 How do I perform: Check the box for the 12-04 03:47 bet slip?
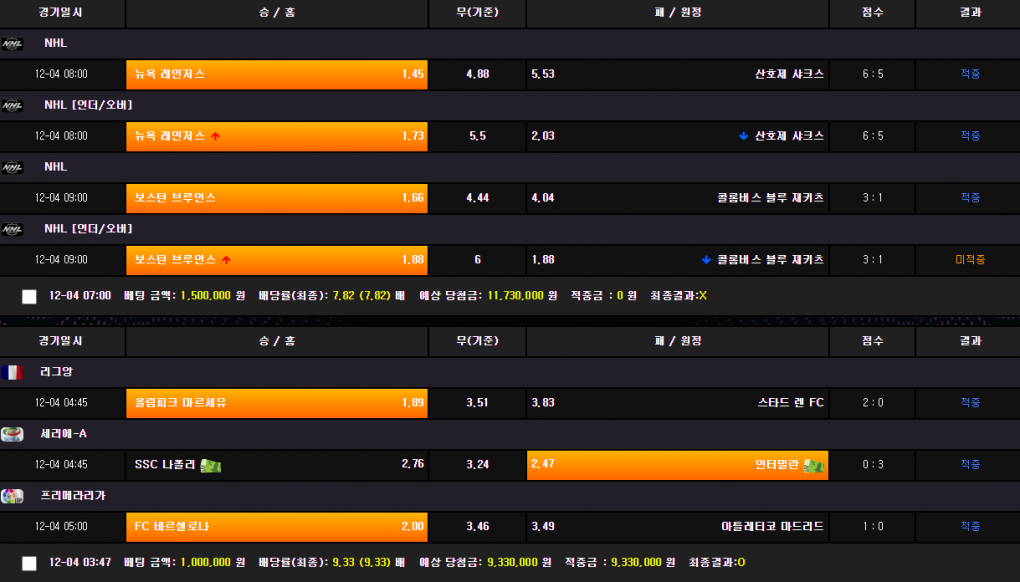(29, 563)
